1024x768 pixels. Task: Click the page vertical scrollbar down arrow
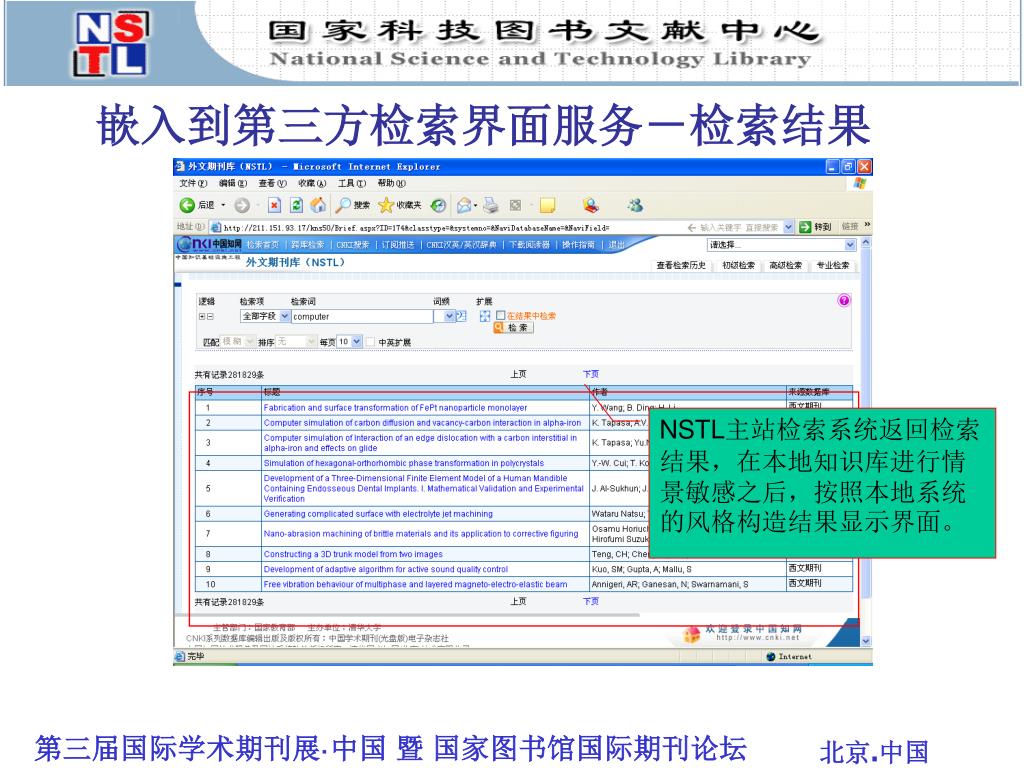[866, 641]
